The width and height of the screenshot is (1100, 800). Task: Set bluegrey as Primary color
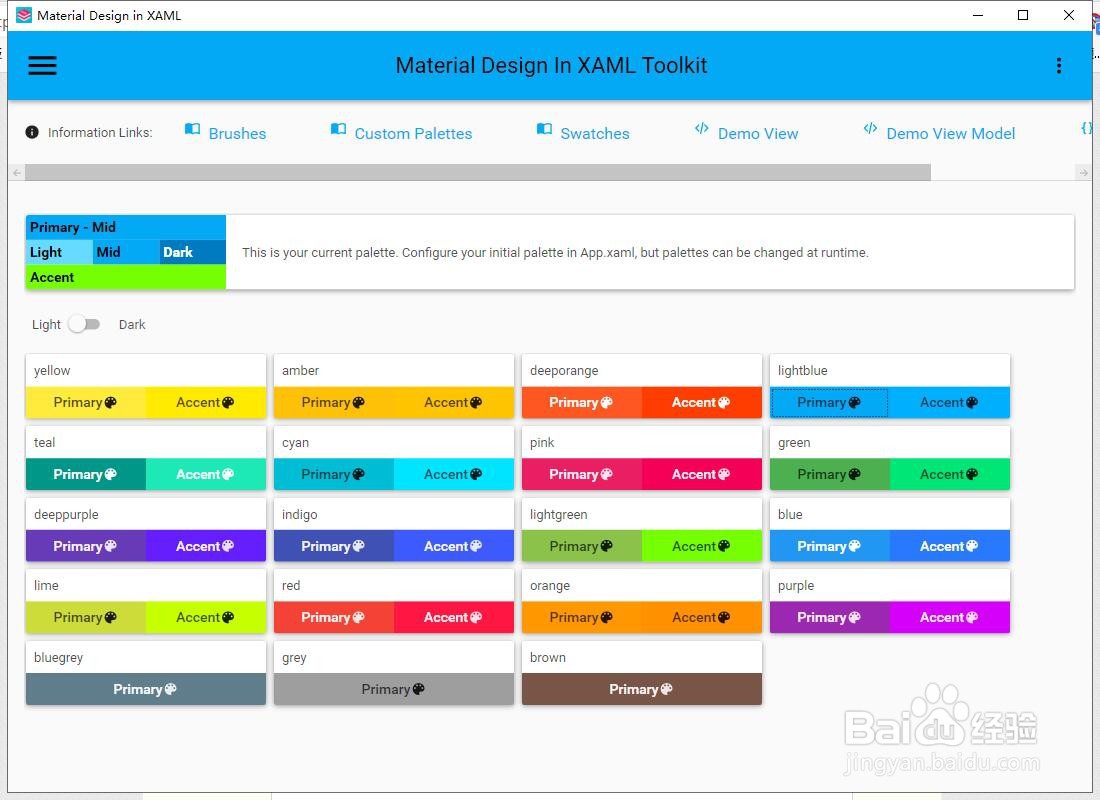(x=146, y=689)
